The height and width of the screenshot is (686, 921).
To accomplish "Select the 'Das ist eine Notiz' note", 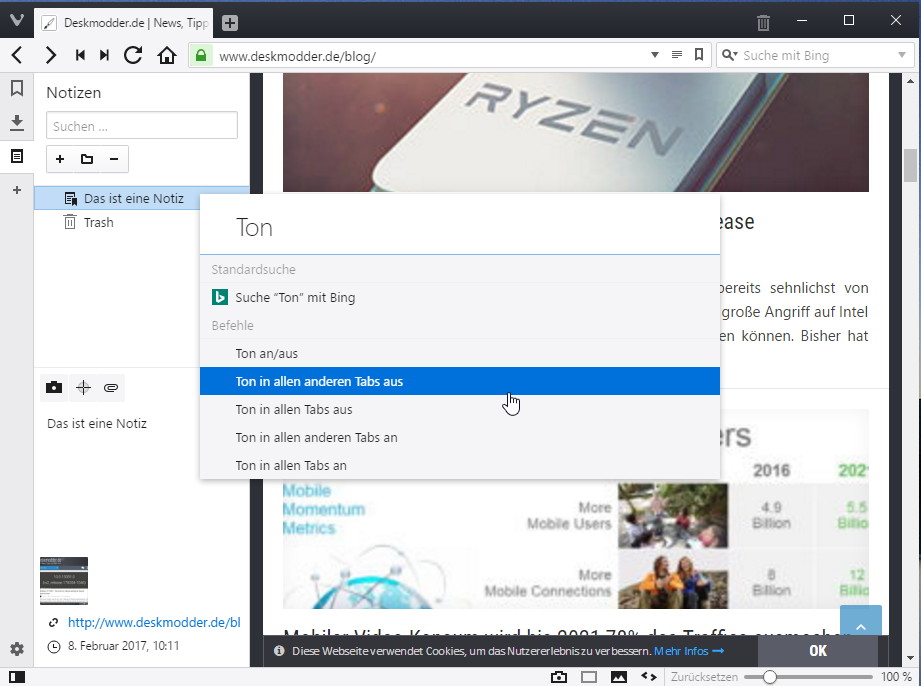I will tap(142, 199).
